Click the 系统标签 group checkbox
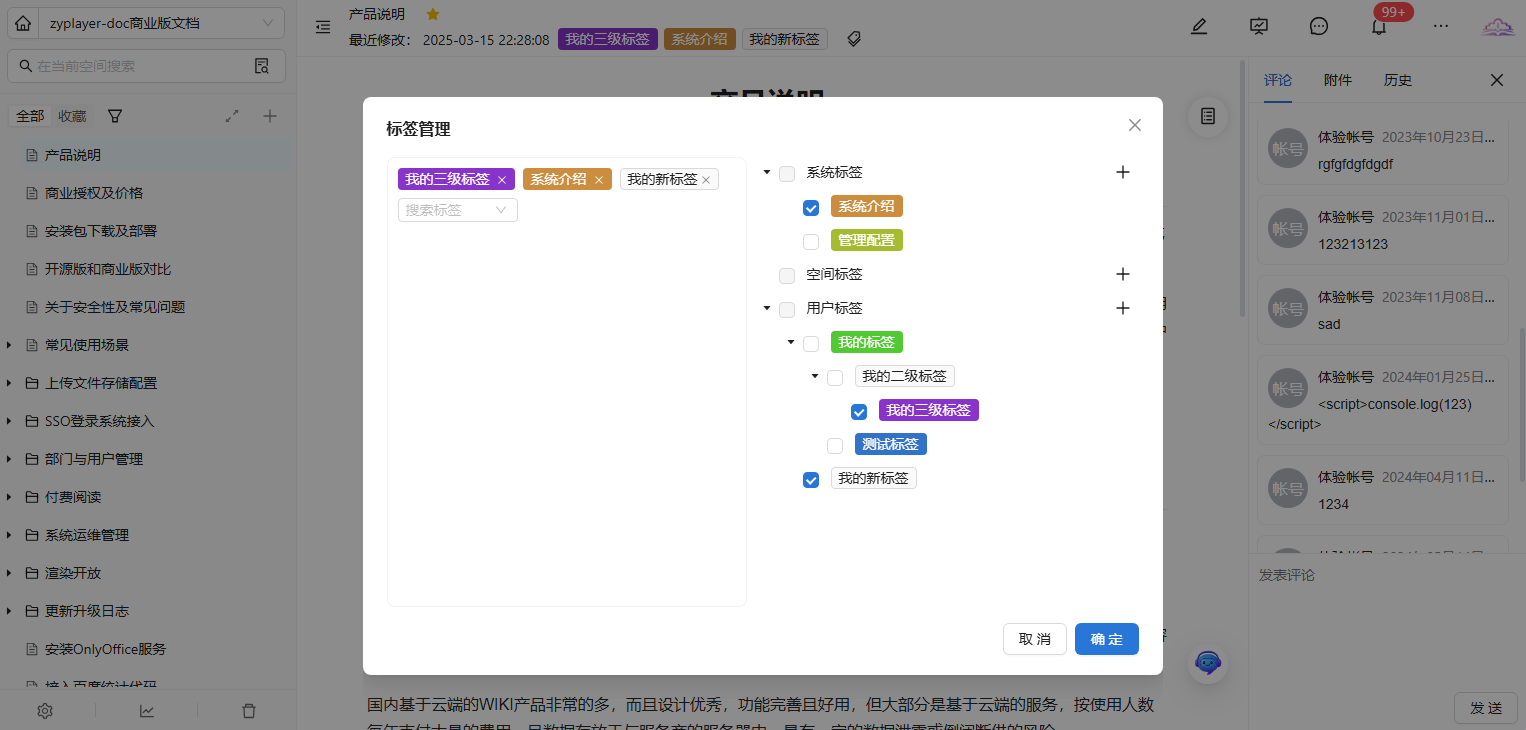The image size is (1526, 730). (x=787, y=174)
